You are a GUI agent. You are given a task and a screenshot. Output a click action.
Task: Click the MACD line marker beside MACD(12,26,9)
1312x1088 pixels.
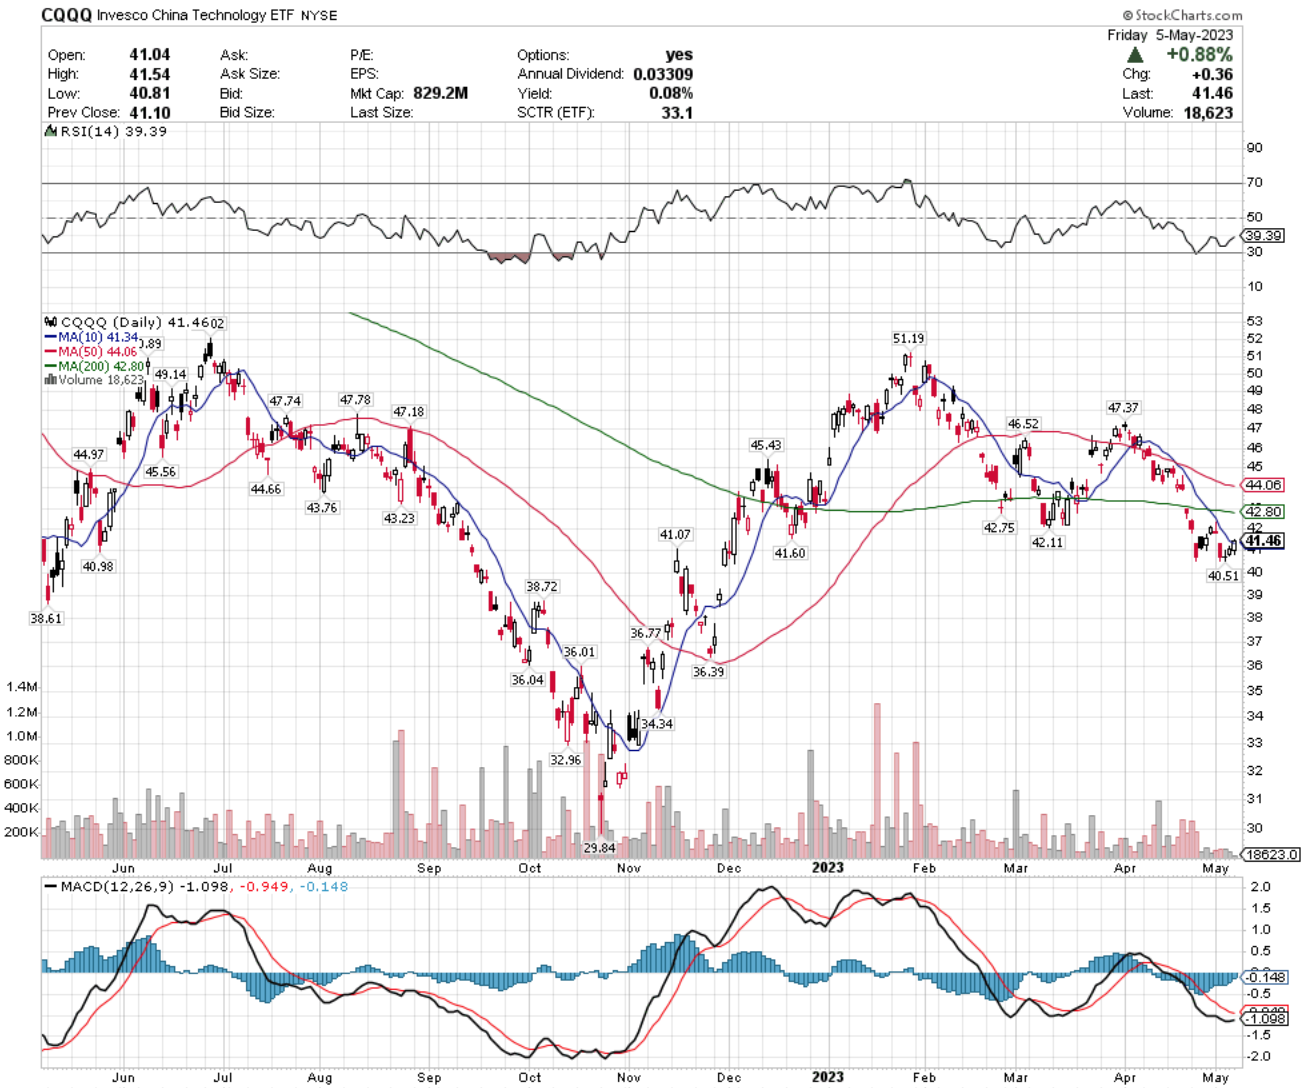tap(51, 886)
